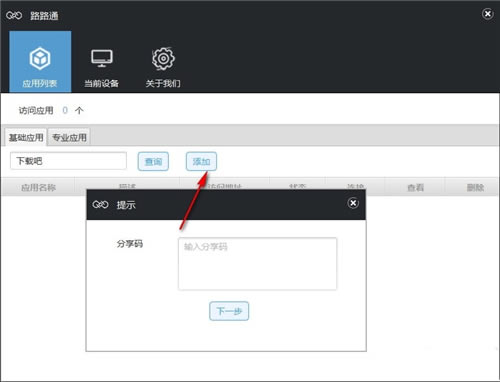Click the search field containing 下载吧

coord(68,161)
